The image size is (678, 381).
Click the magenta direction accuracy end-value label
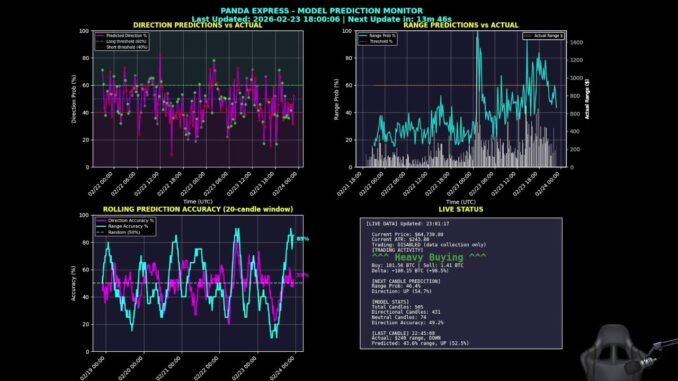(302, 275)
